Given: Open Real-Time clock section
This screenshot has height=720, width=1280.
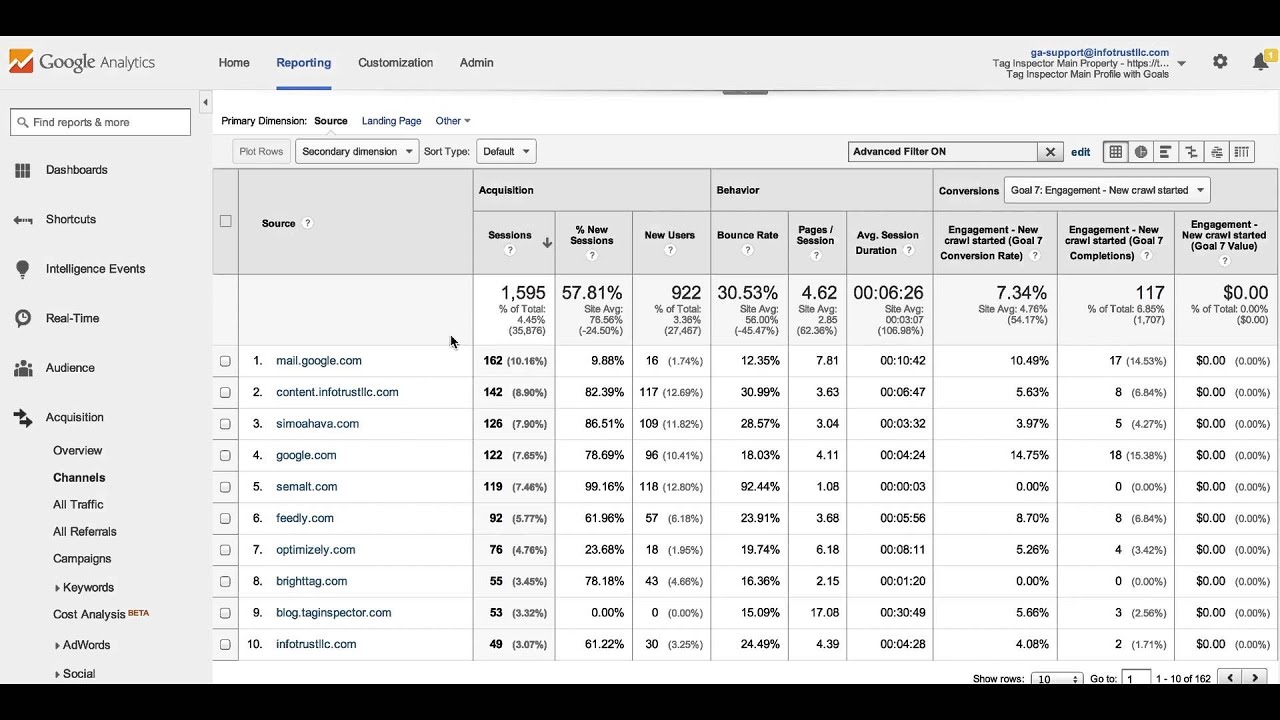Looking at the screenshot, I should click(72, 318).
